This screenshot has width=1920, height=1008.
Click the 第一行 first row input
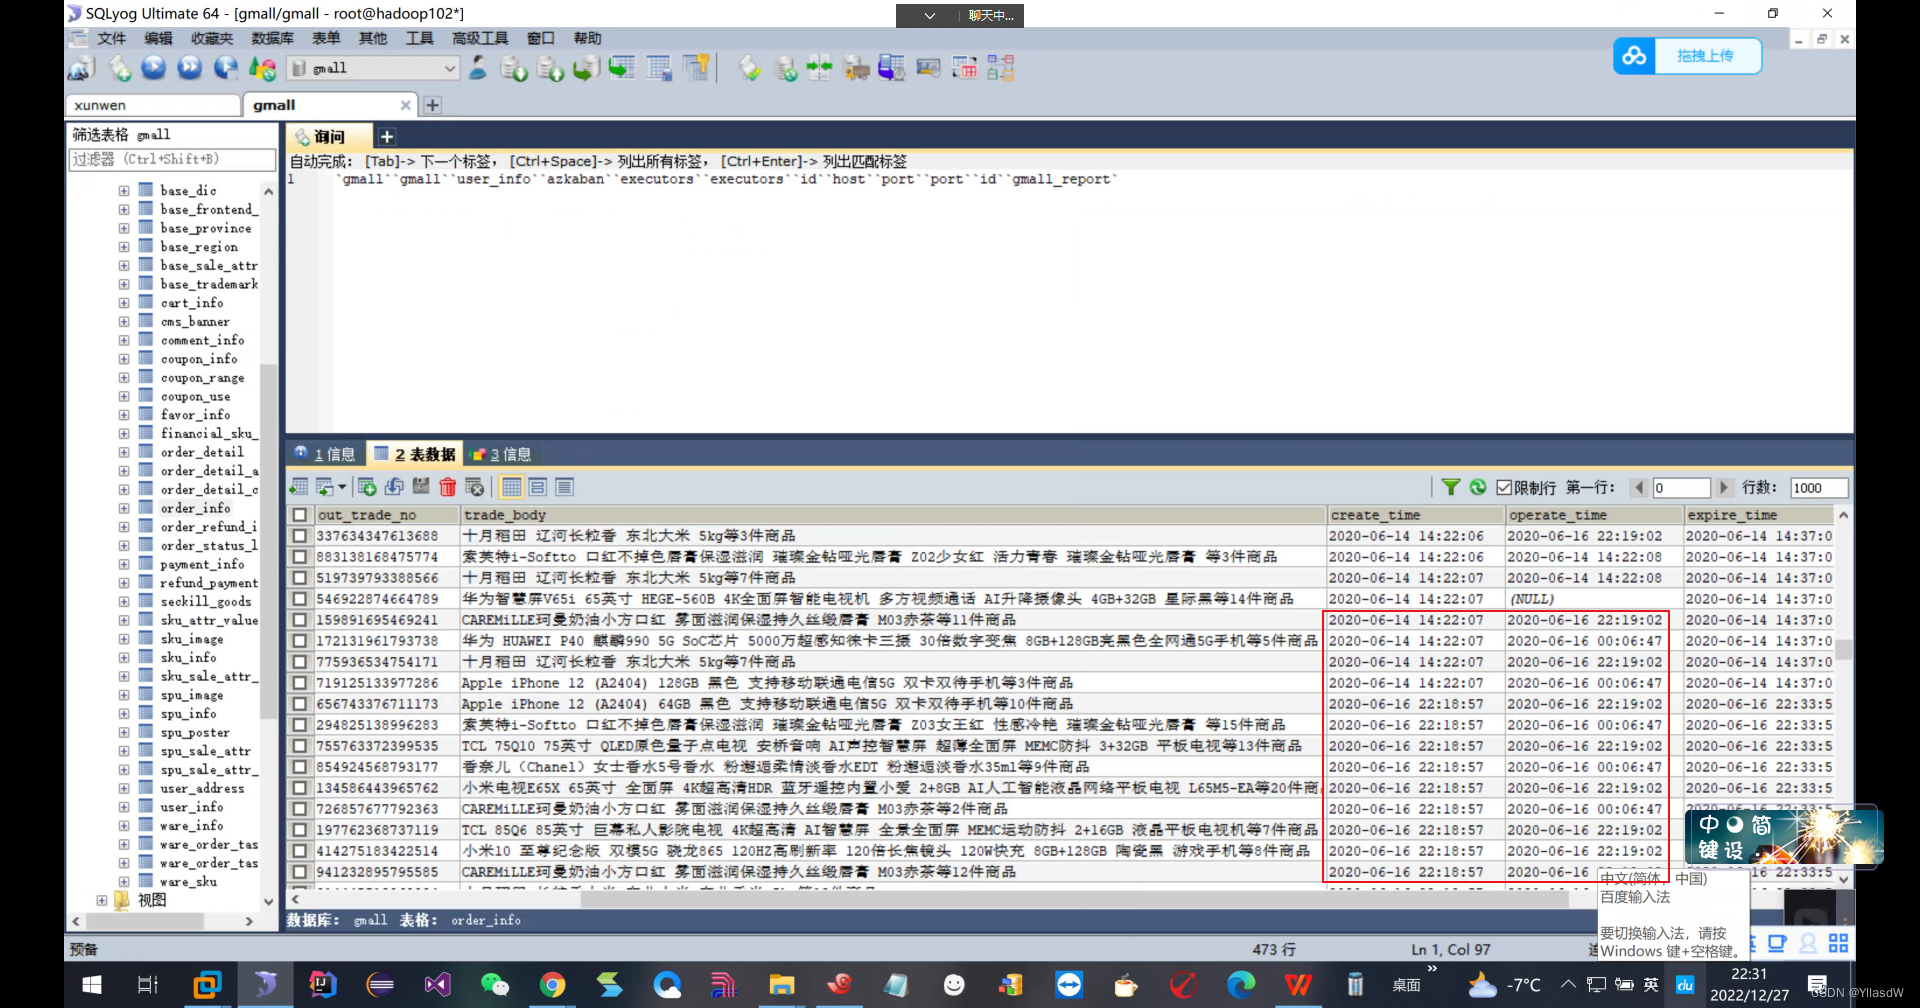point(1680,487)
